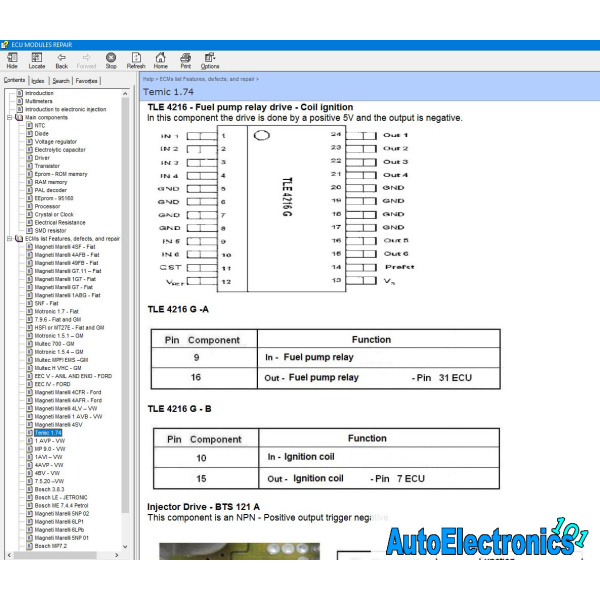Switch to the Index tab
The image size is (600, 600).
coord(38,81)
